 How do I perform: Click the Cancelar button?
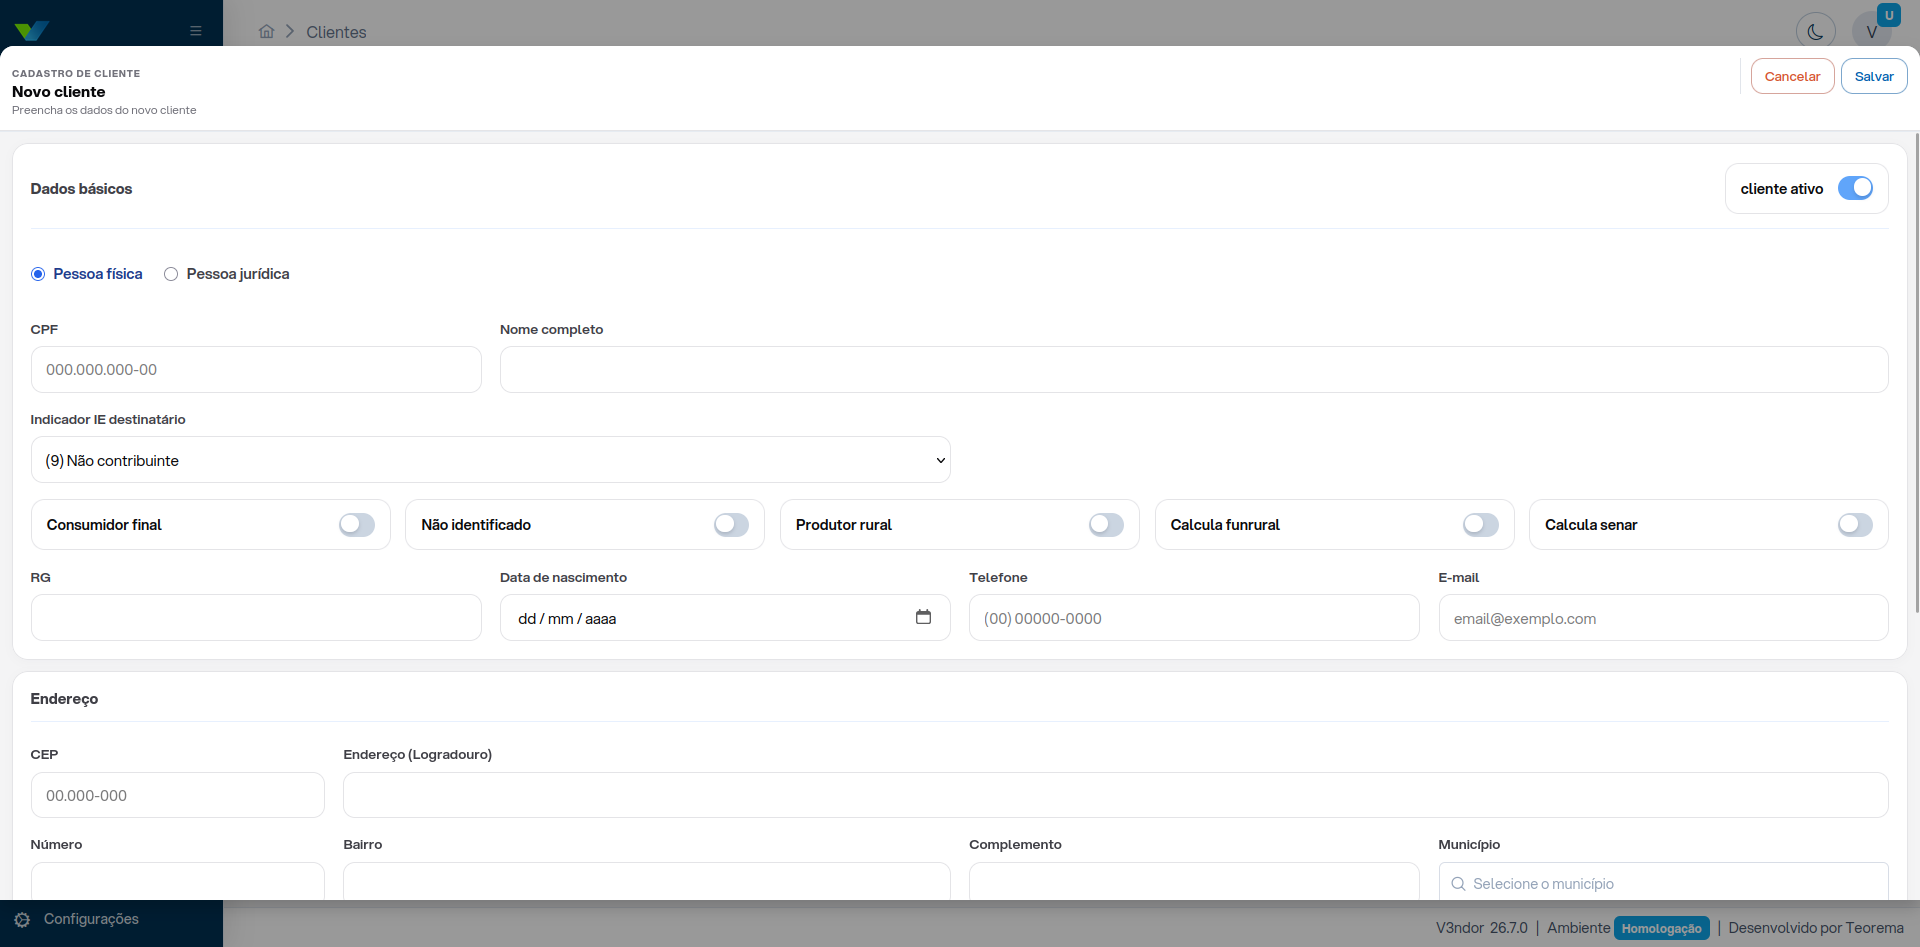[x=1792, y=76]
